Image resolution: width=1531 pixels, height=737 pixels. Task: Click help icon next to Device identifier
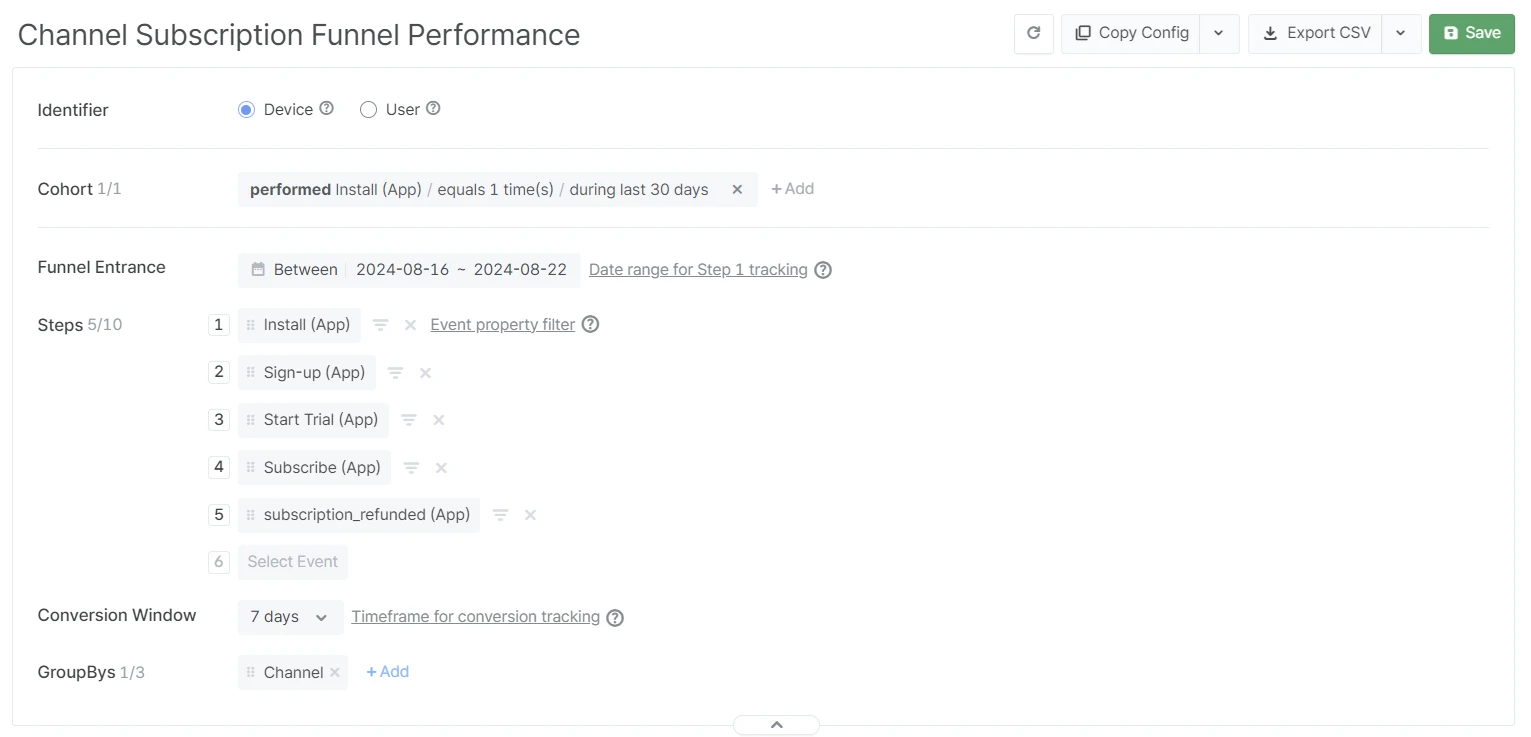point(326,109)
